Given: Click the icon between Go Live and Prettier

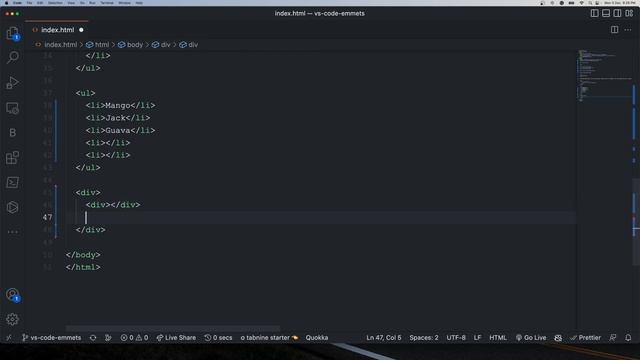Looking at the screenshot, I should point(558,338).
